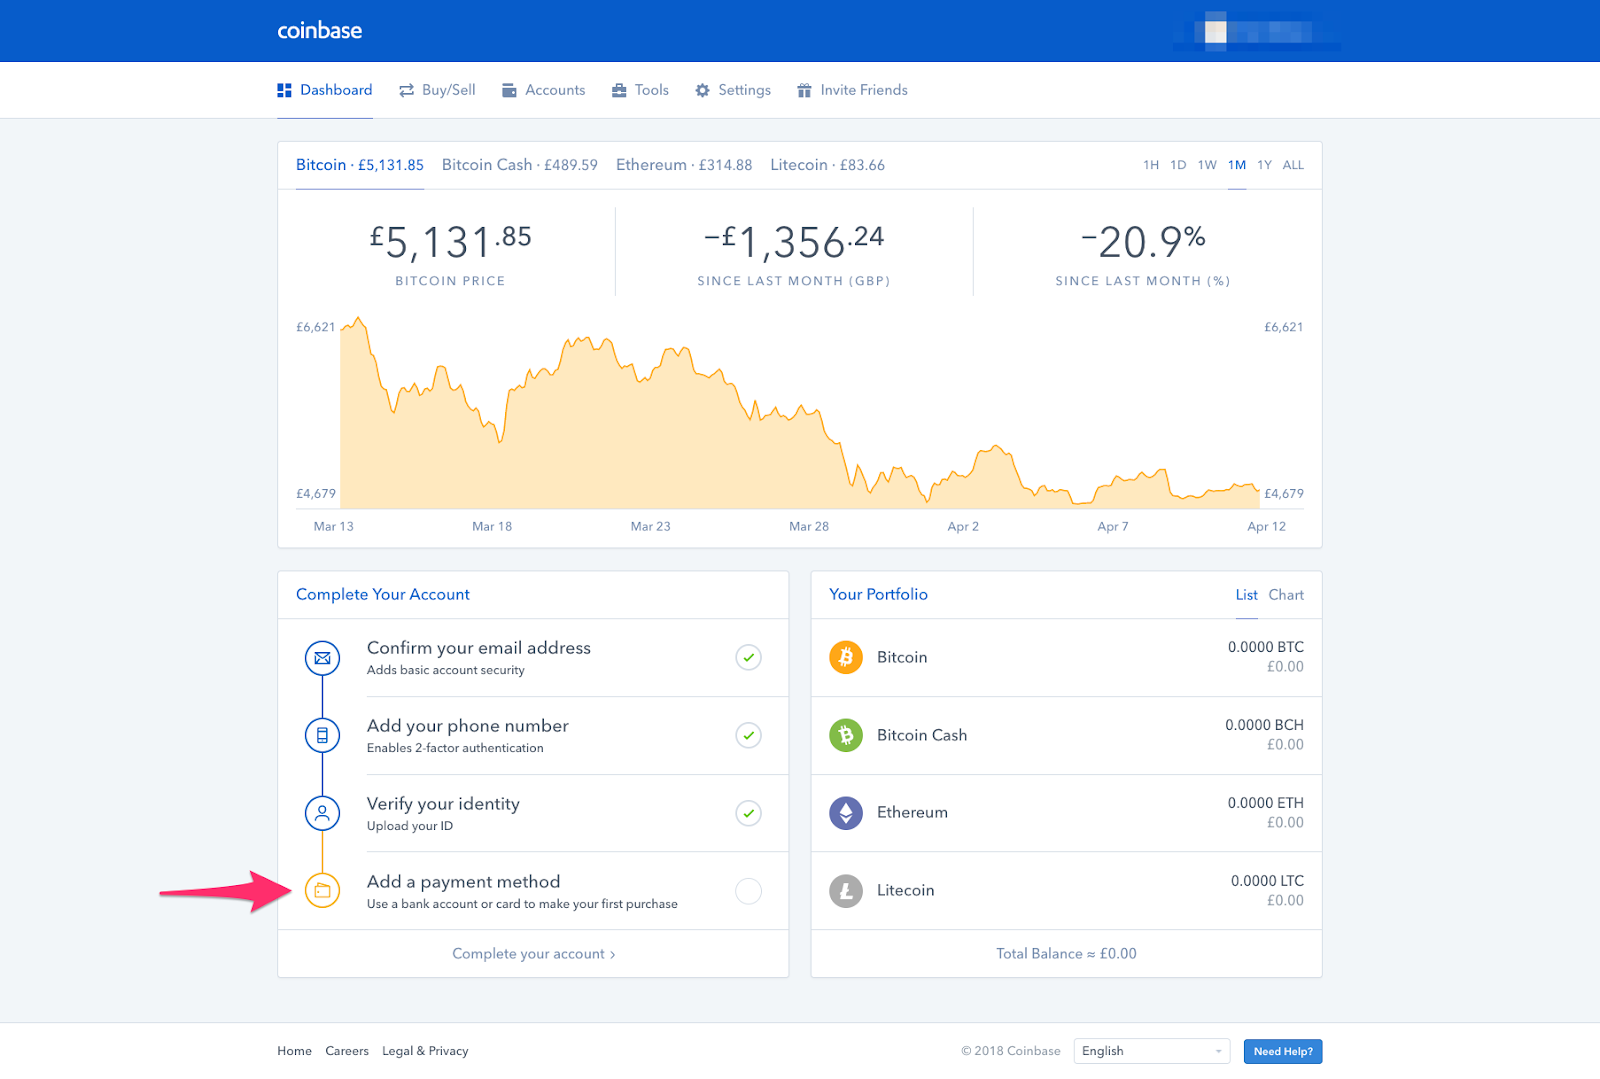Open the Careers footer link

point(347,1051)
